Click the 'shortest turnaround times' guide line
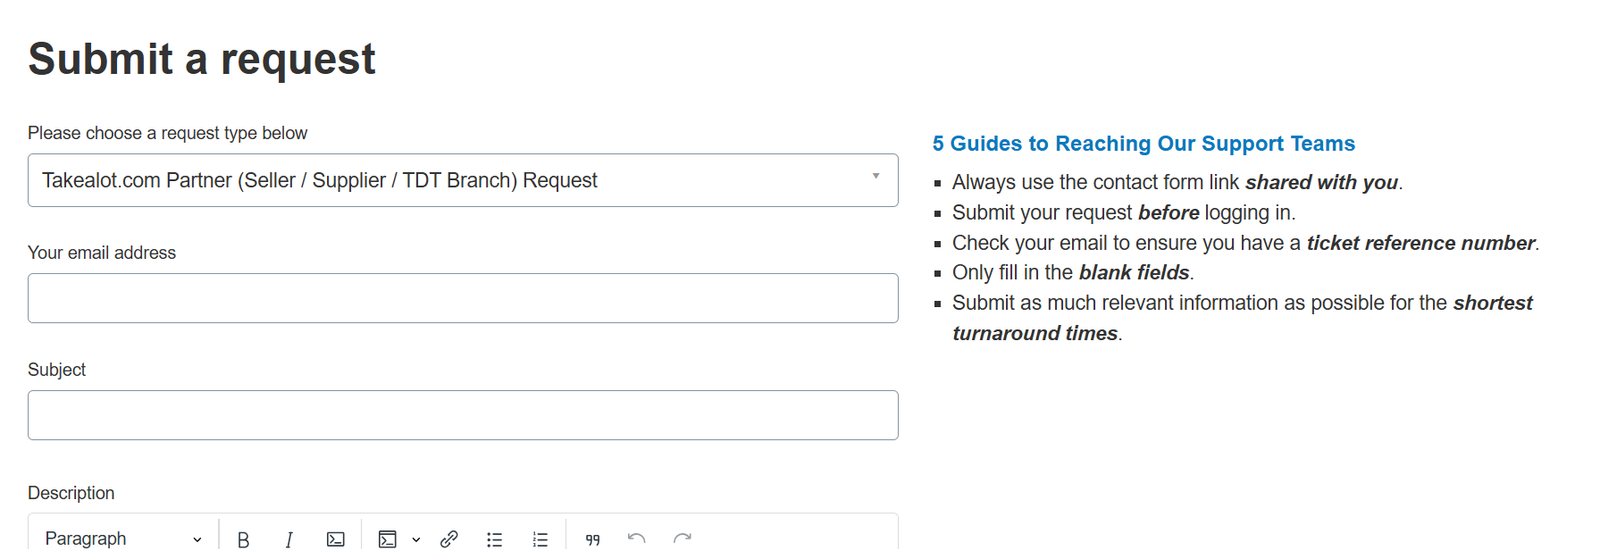This screenshot has width=1600, height=549. [x=1242, y=318]
